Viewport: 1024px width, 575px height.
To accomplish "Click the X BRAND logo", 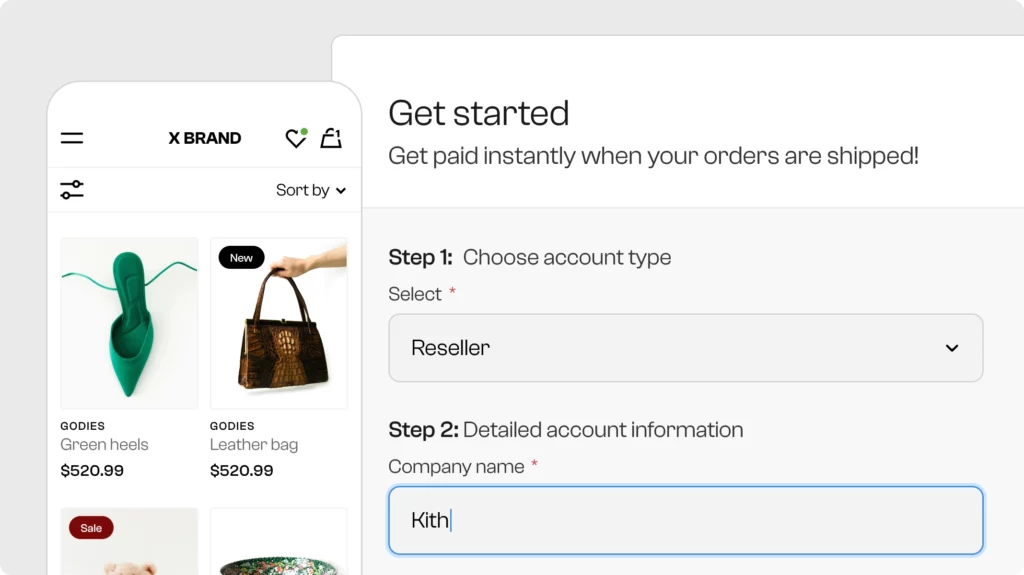I will 205,138.
